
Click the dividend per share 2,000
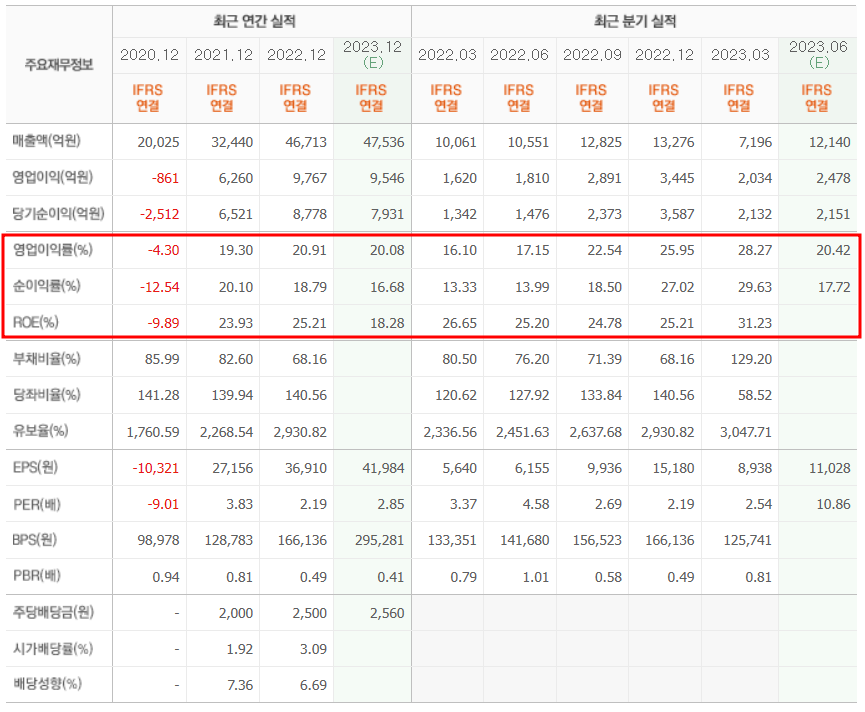click(x=236, y=613)
